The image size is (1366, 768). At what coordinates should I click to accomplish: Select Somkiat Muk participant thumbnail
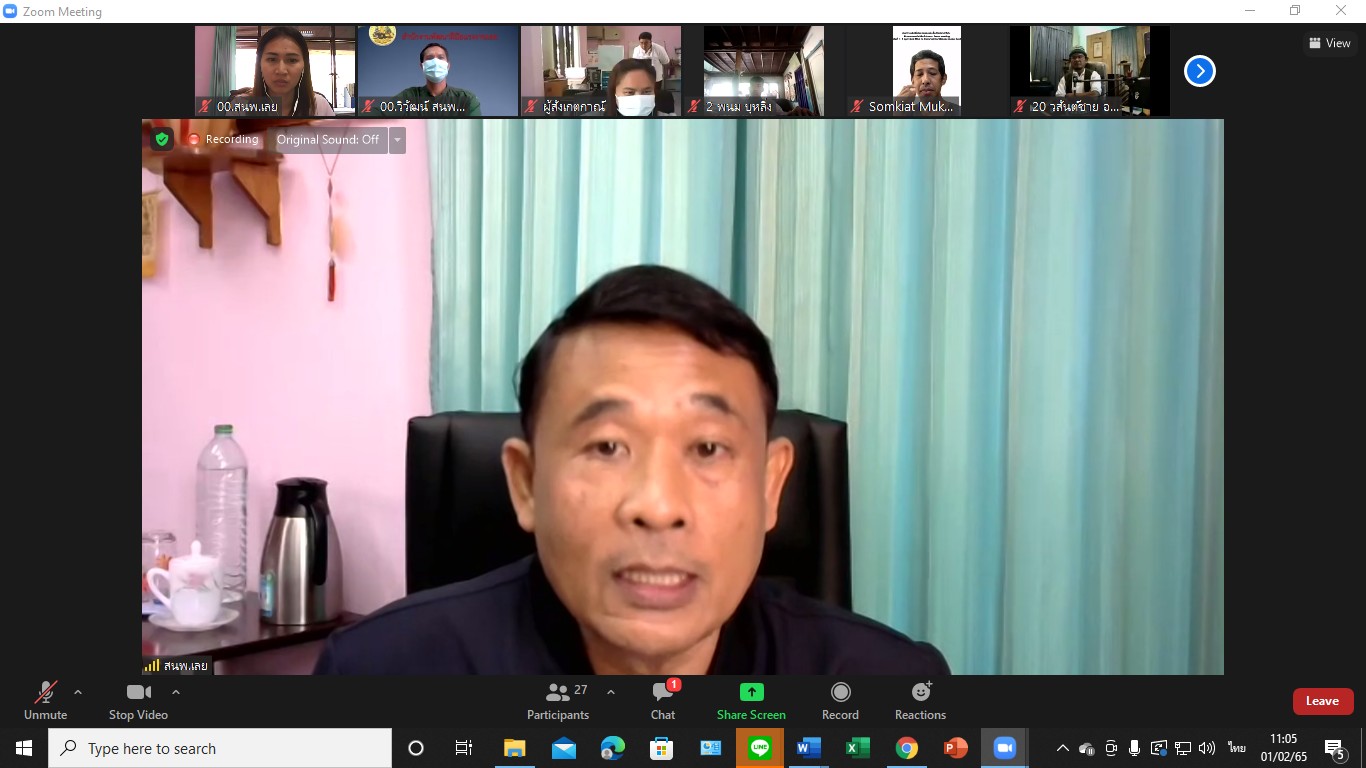[x=926, y=71]
